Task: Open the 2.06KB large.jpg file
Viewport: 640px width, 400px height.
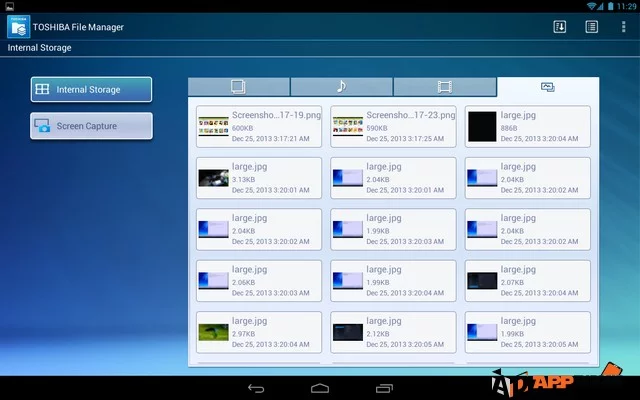Action: (259, 281)
